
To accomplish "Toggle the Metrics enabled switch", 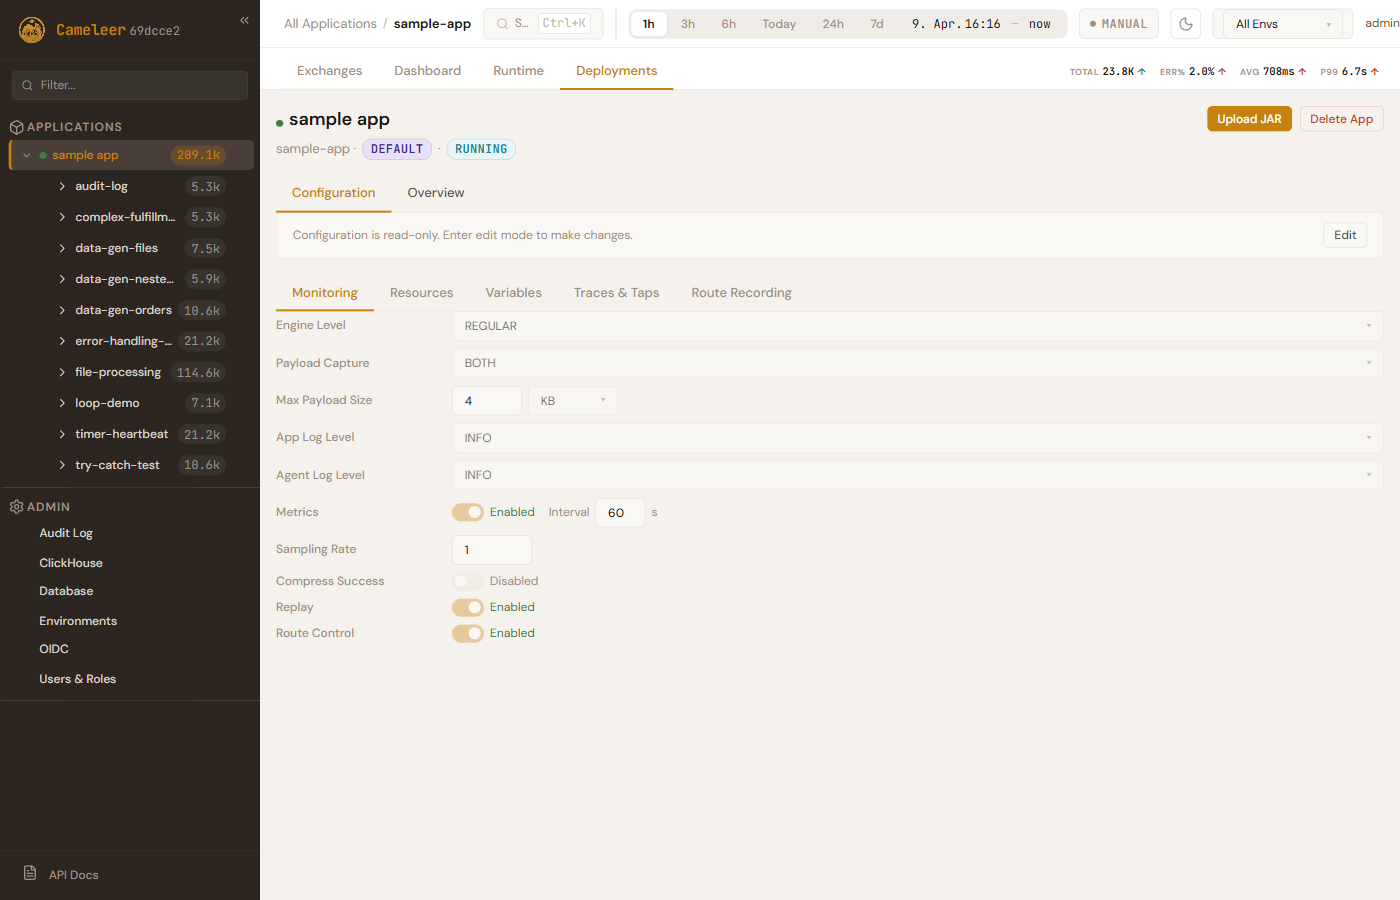I will click(467, 512).
